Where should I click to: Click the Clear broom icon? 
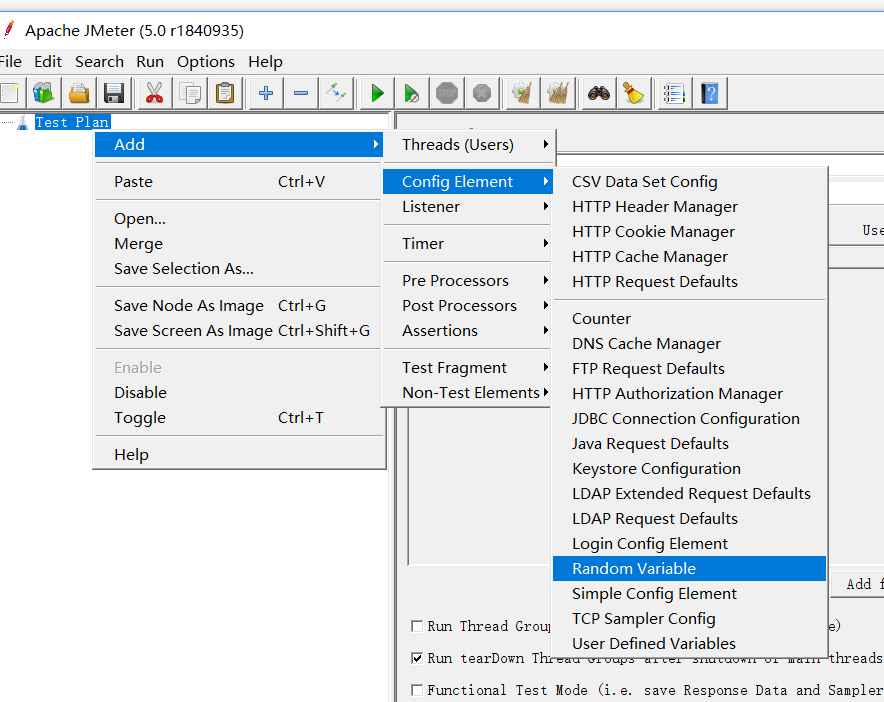[522, 93]
